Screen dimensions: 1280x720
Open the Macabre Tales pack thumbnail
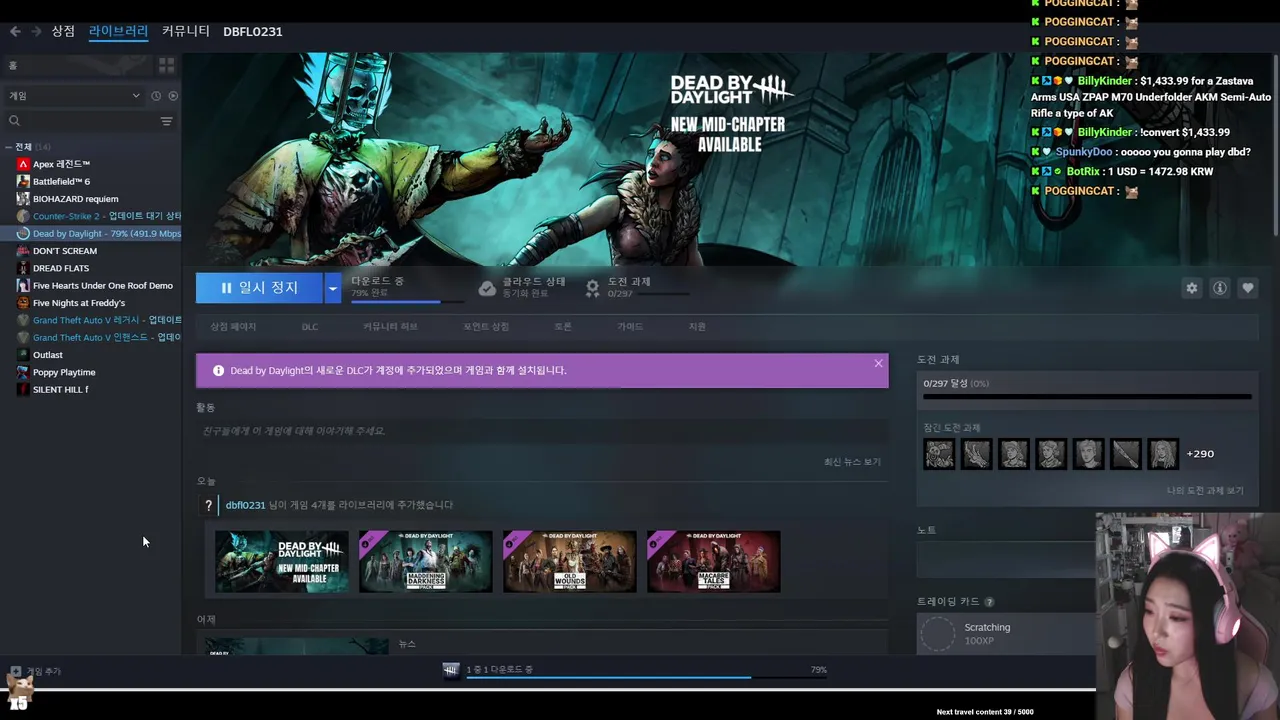tap(713, 562)
